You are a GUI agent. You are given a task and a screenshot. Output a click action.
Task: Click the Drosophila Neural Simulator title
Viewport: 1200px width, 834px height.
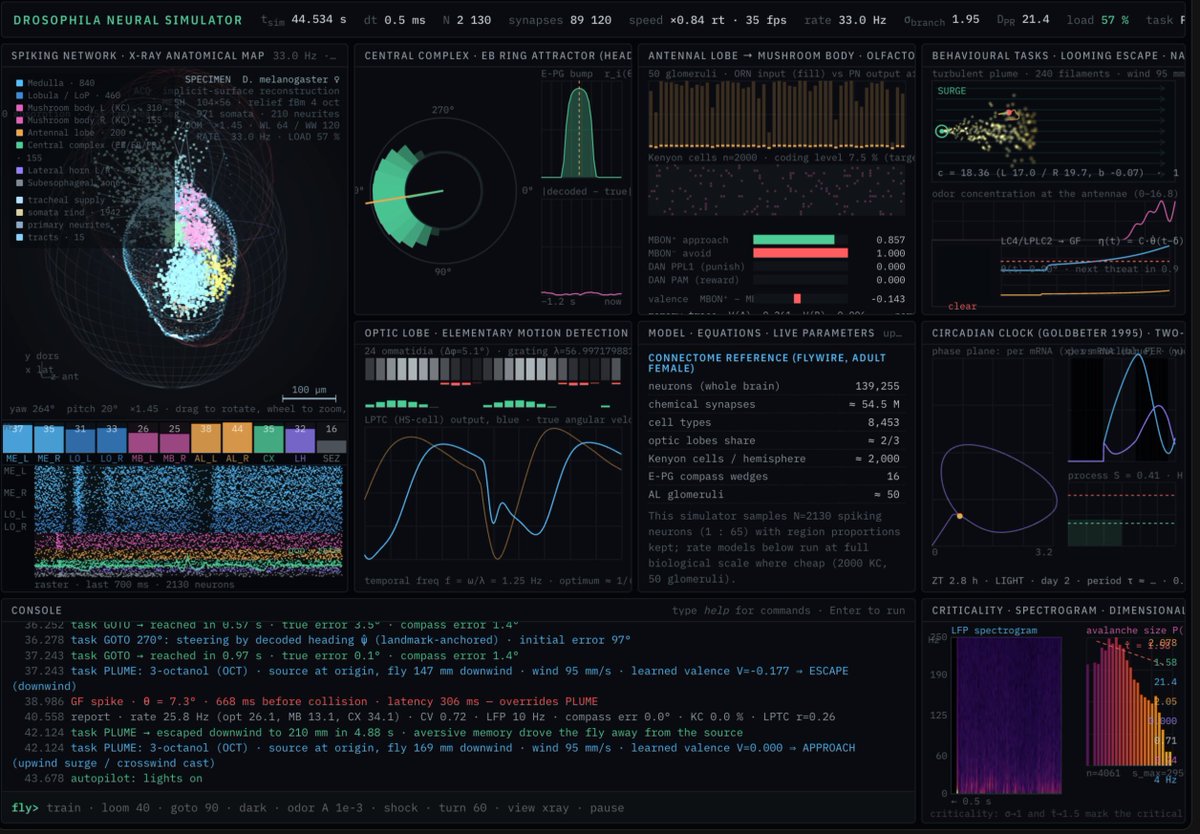[x=127, y=20]
